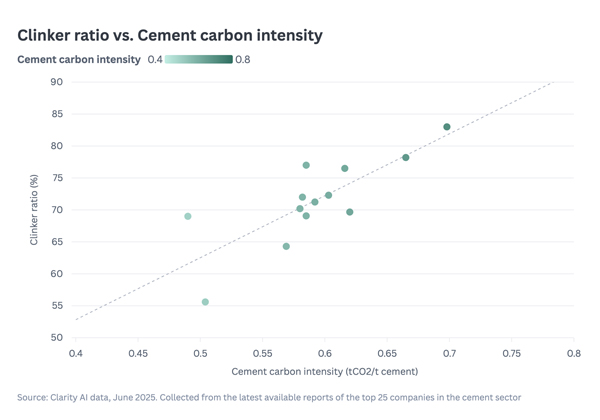The height and width of the screenshot is (420, 600).
Task: Click the 'Source: Clarity AI data' footnote
Action: point(269,397)
